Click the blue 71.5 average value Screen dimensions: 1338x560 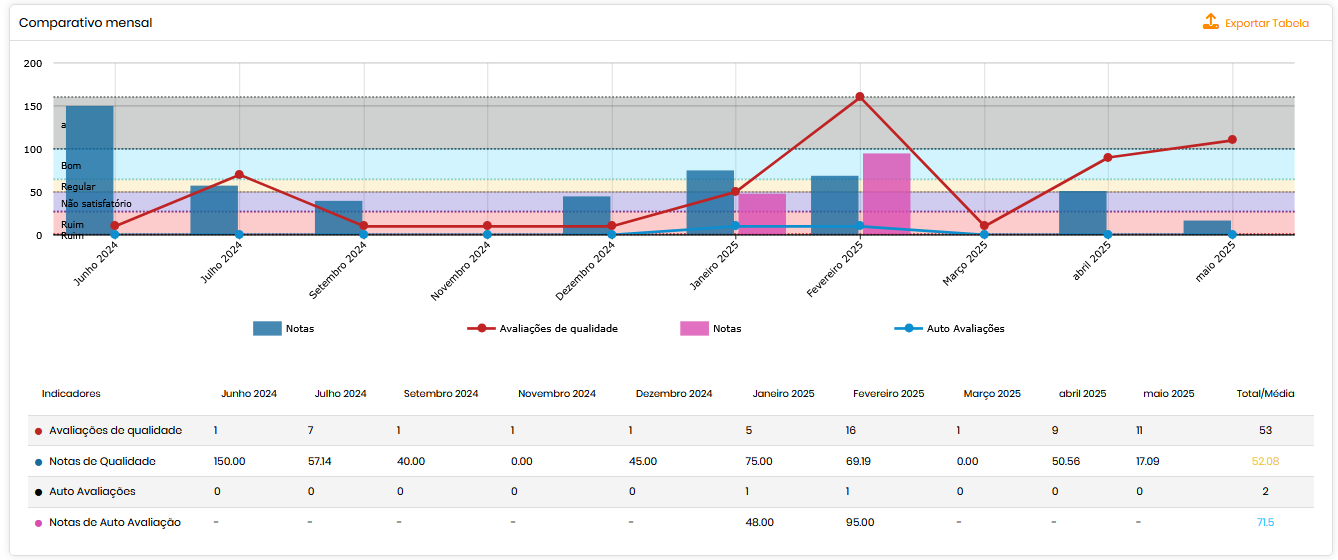pyautogui.click(x=1265, y=523)
